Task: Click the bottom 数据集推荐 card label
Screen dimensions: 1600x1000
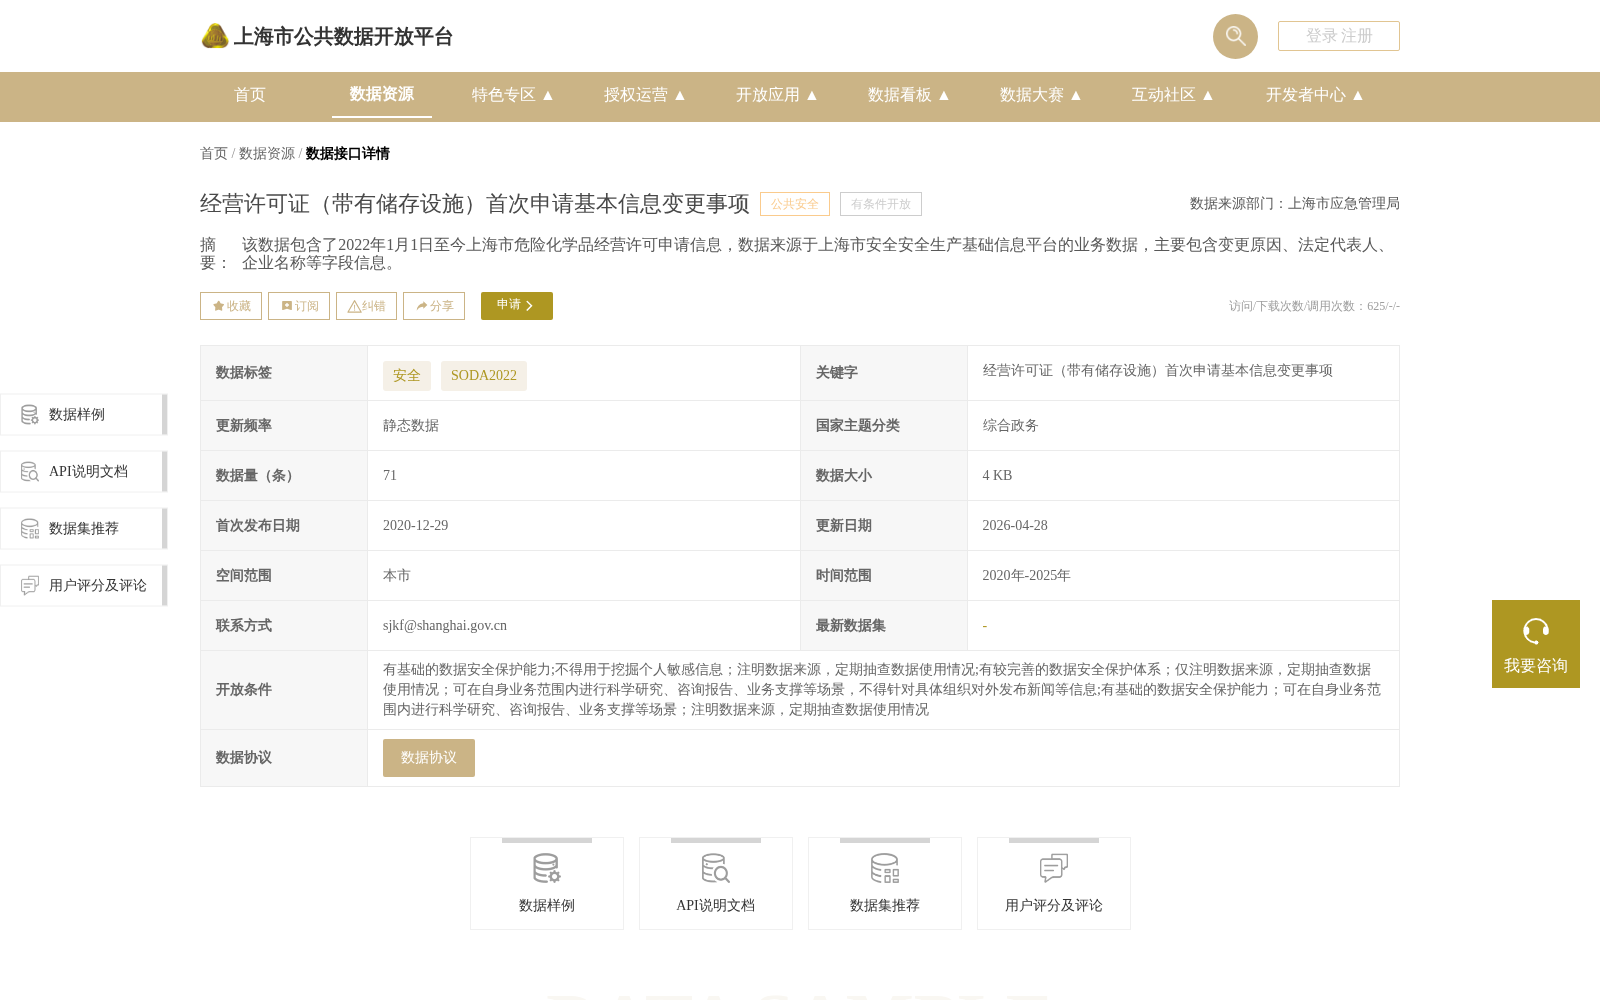Action: click(x=885, y=906)
